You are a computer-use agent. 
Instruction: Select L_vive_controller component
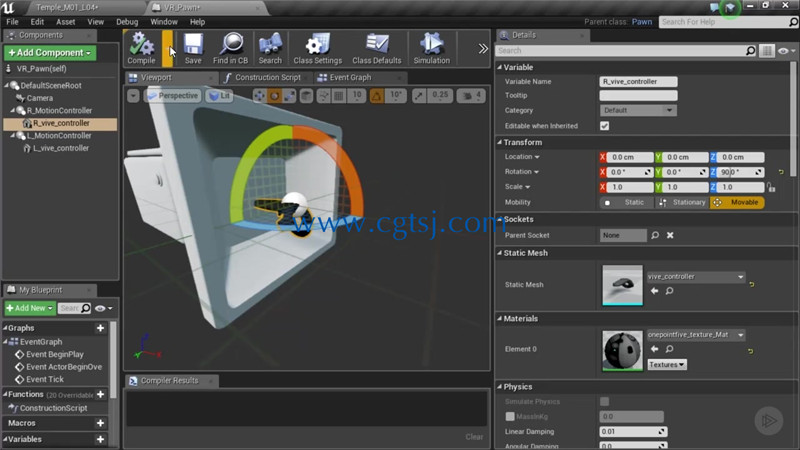61,148
